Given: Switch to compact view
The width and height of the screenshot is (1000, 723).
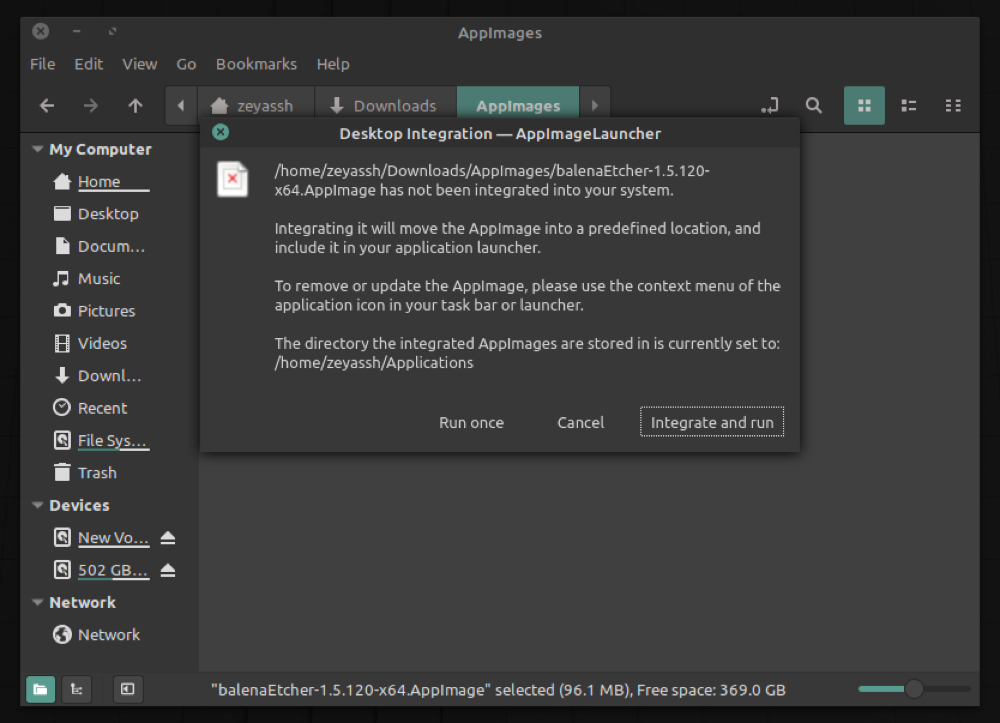Looking at the screenshot, I should coord(953,105).
